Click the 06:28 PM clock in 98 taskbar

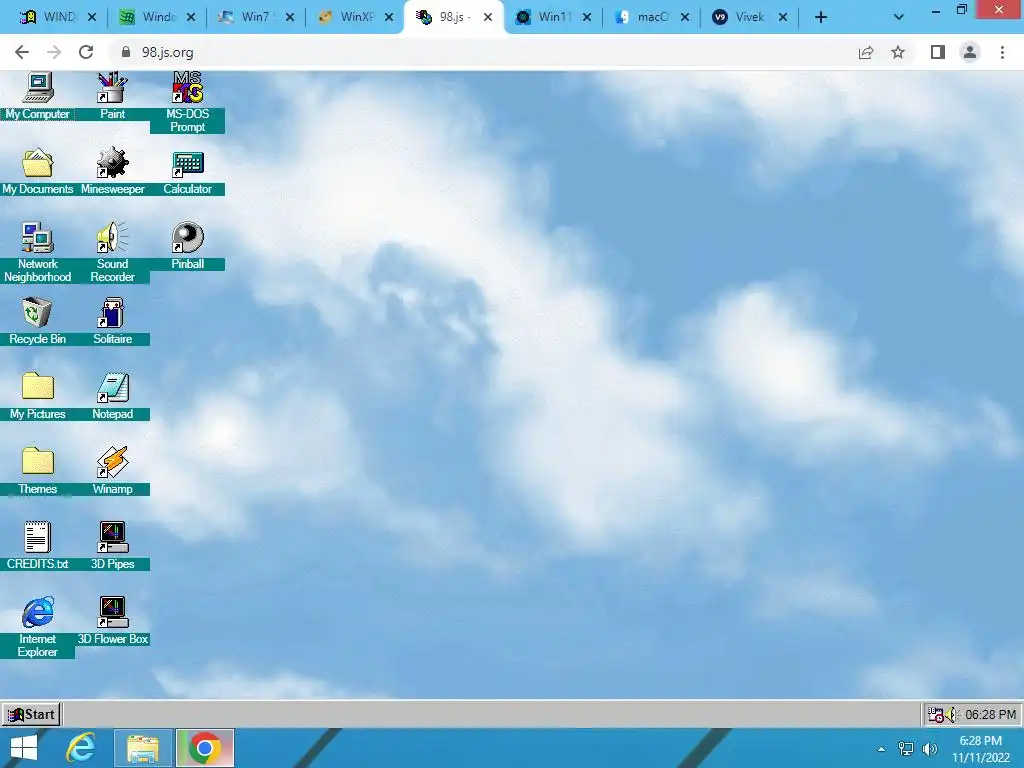pos(990,715)
